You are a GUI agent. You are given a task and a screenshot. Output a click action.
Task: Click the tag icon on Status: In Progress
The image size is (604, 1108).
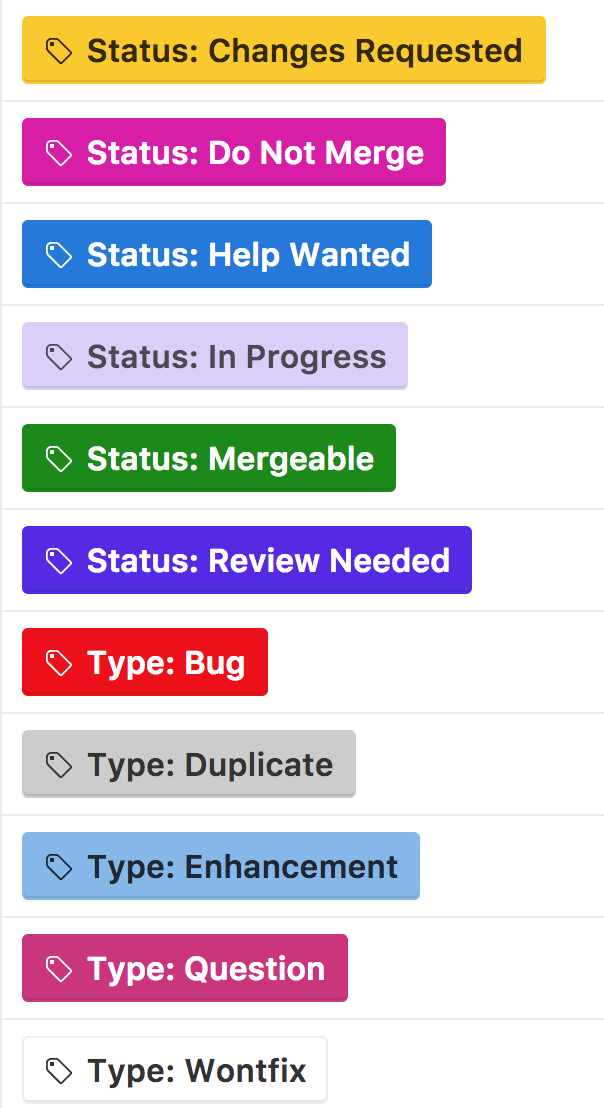coord(57,356)
